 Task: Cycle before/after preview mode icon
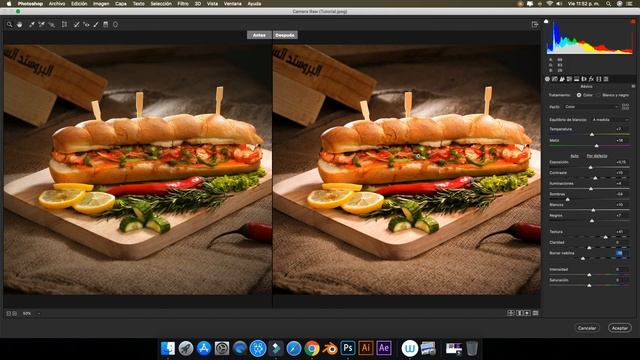[x=511, y=313]
